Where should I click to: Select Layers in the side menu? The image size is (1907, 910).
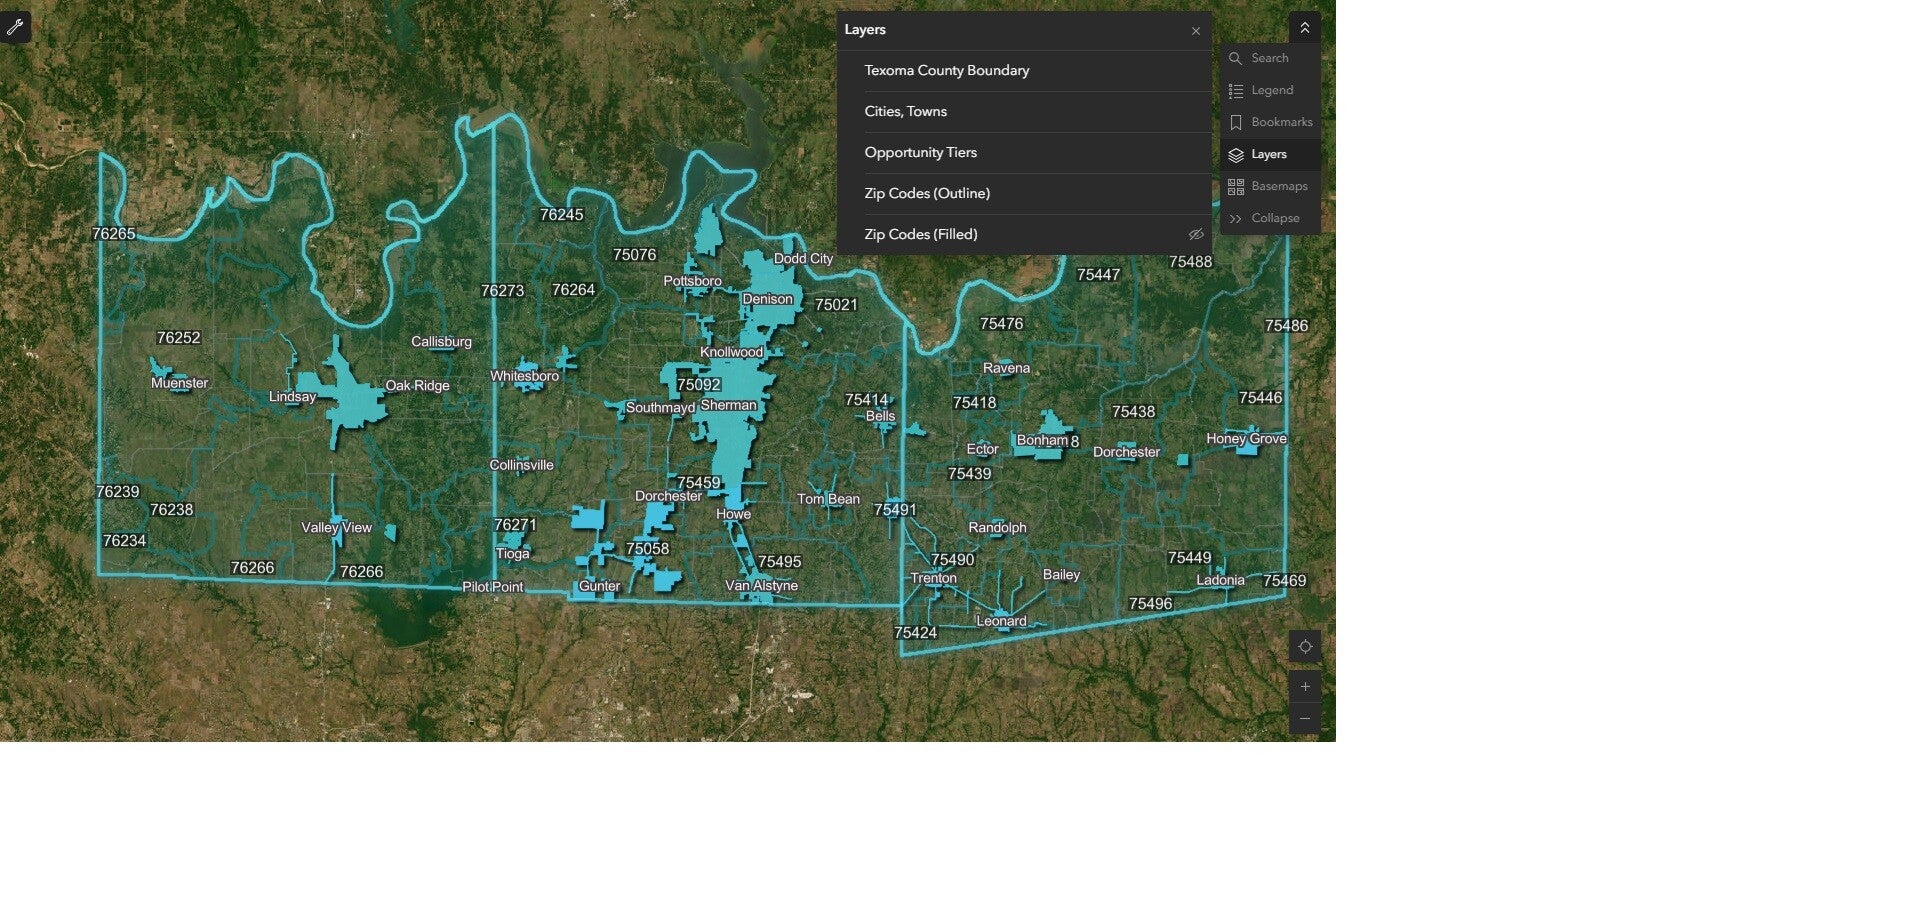tap(1270, 154)
